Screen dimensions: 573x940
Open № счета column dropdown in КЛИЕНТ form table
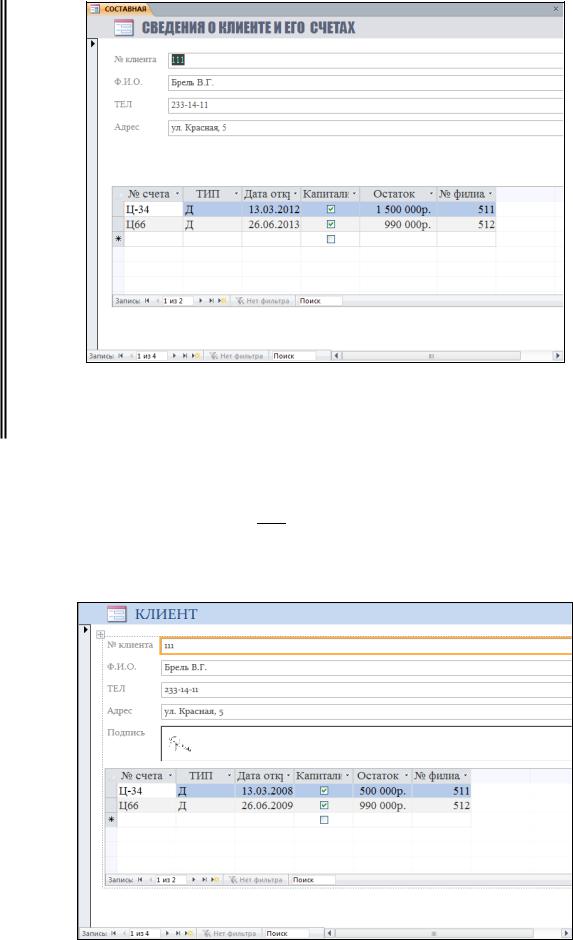(170, 776)
